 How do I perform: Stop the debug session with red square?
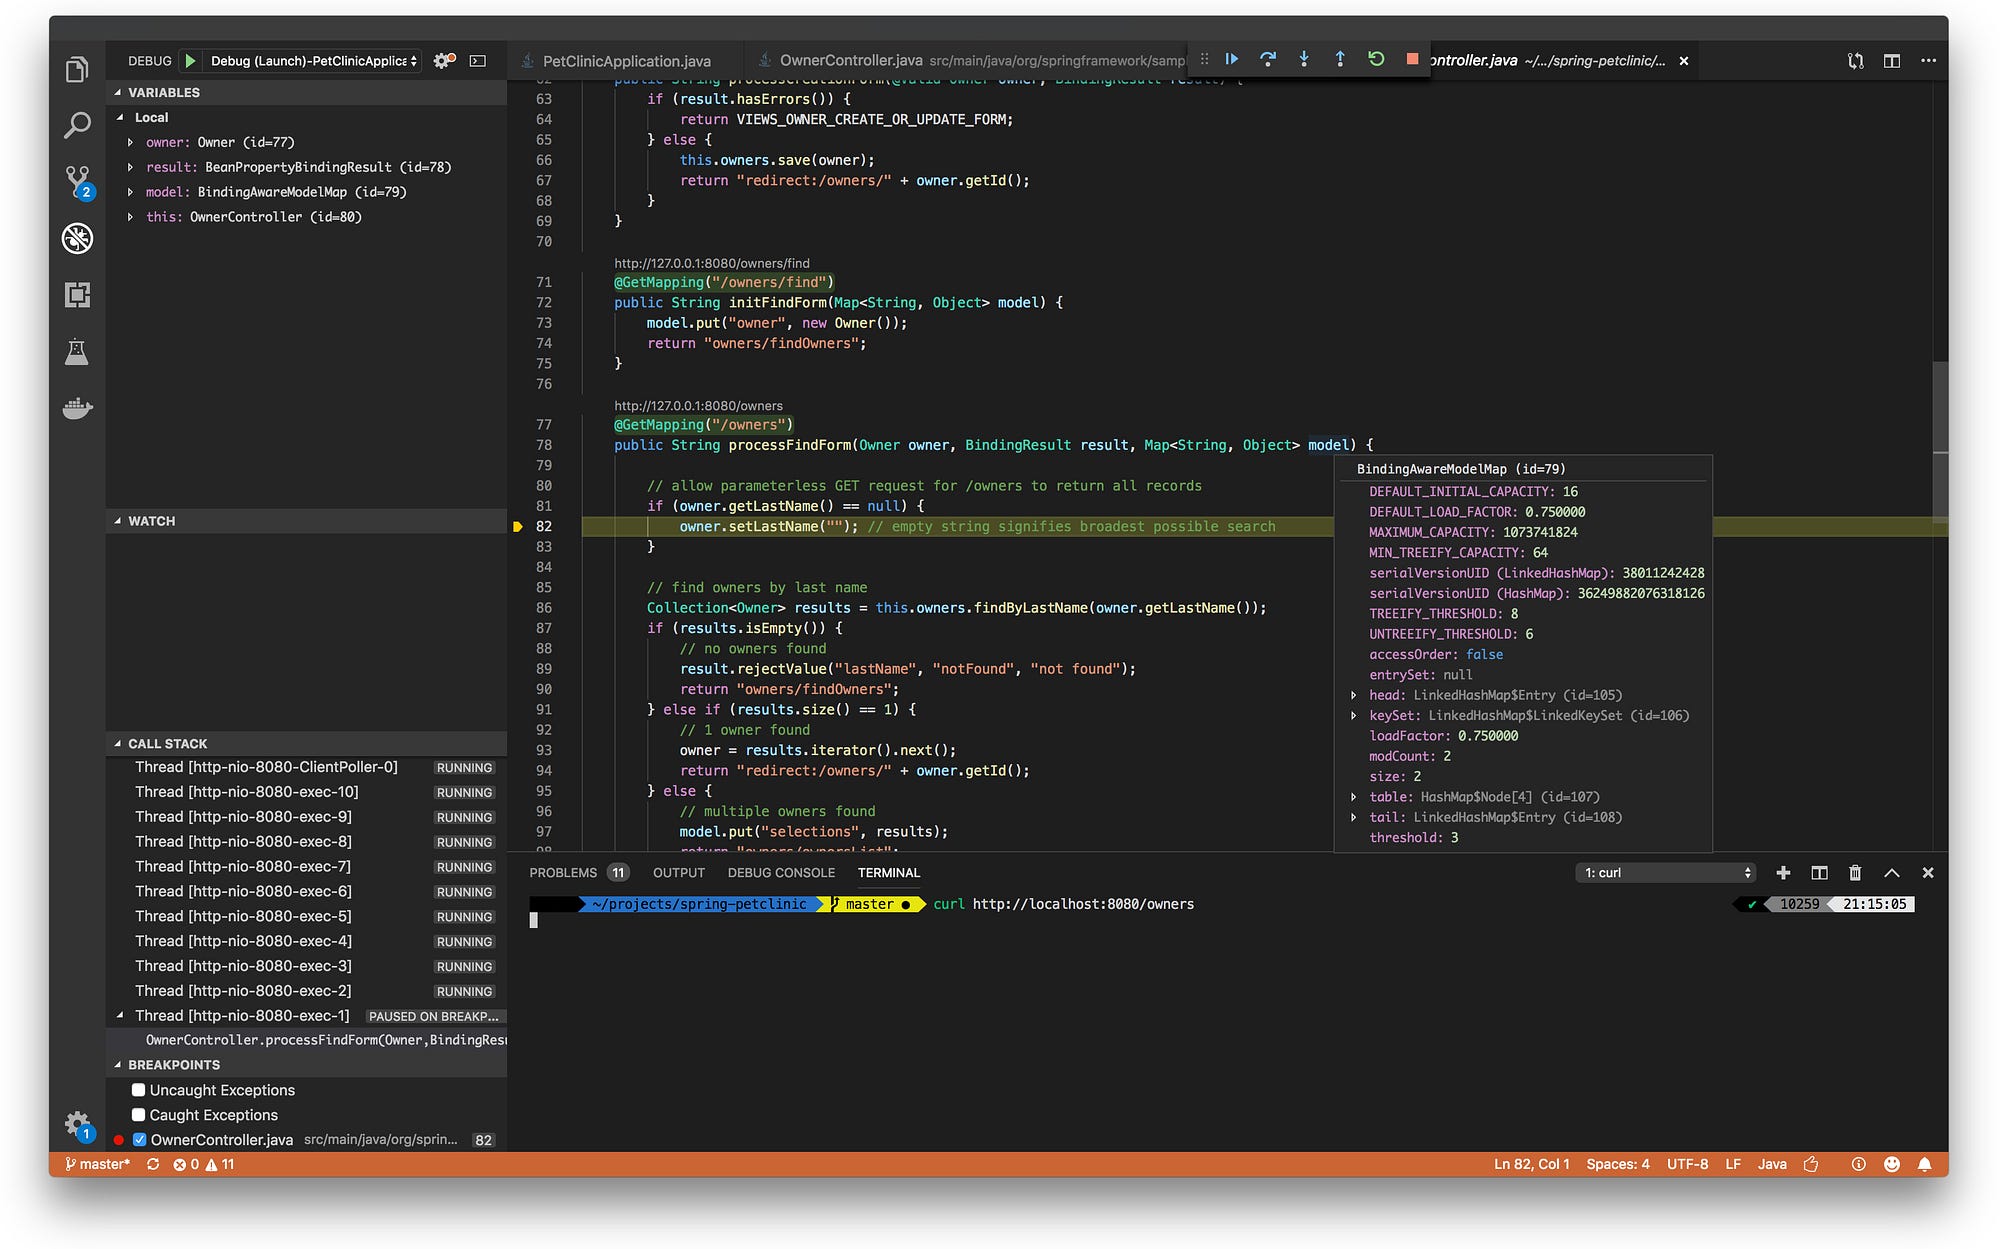tap(1412, 59)
